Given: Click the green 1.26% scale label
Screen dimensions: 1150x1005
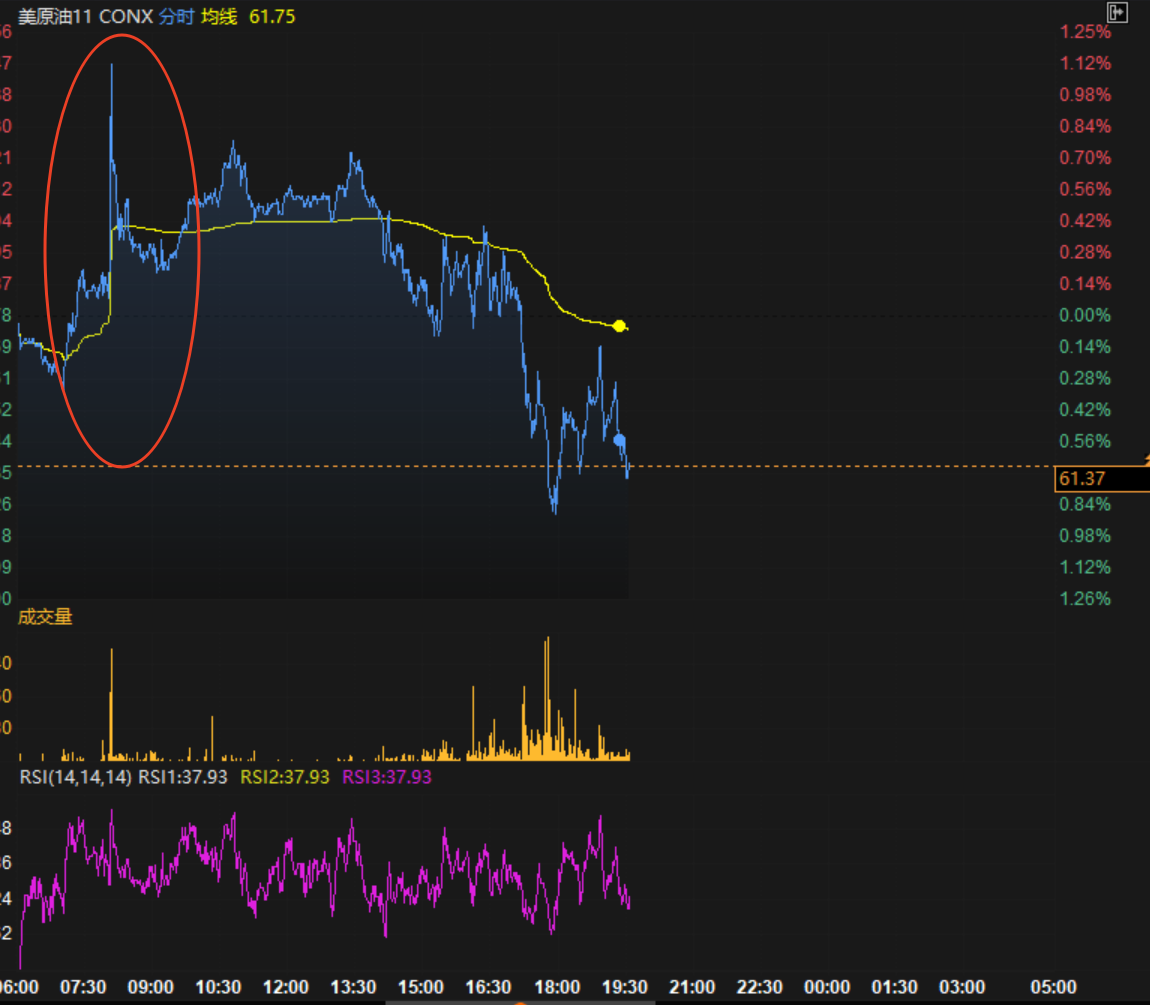Looking at the screenshot, I should [1085, 599].
